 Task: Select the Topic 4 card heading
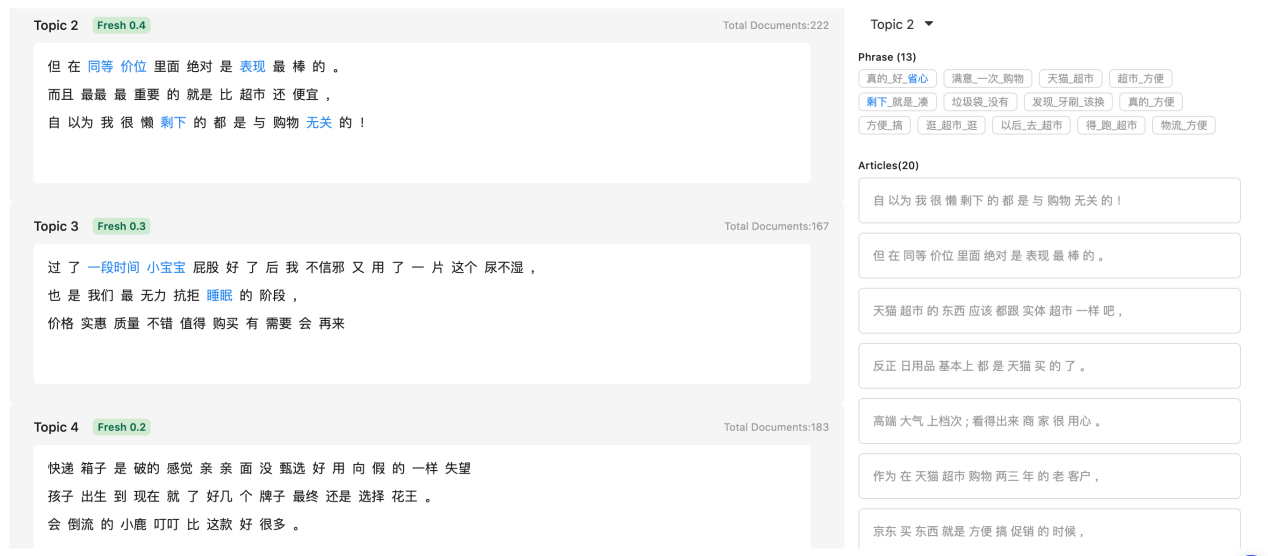pos(56,427)
